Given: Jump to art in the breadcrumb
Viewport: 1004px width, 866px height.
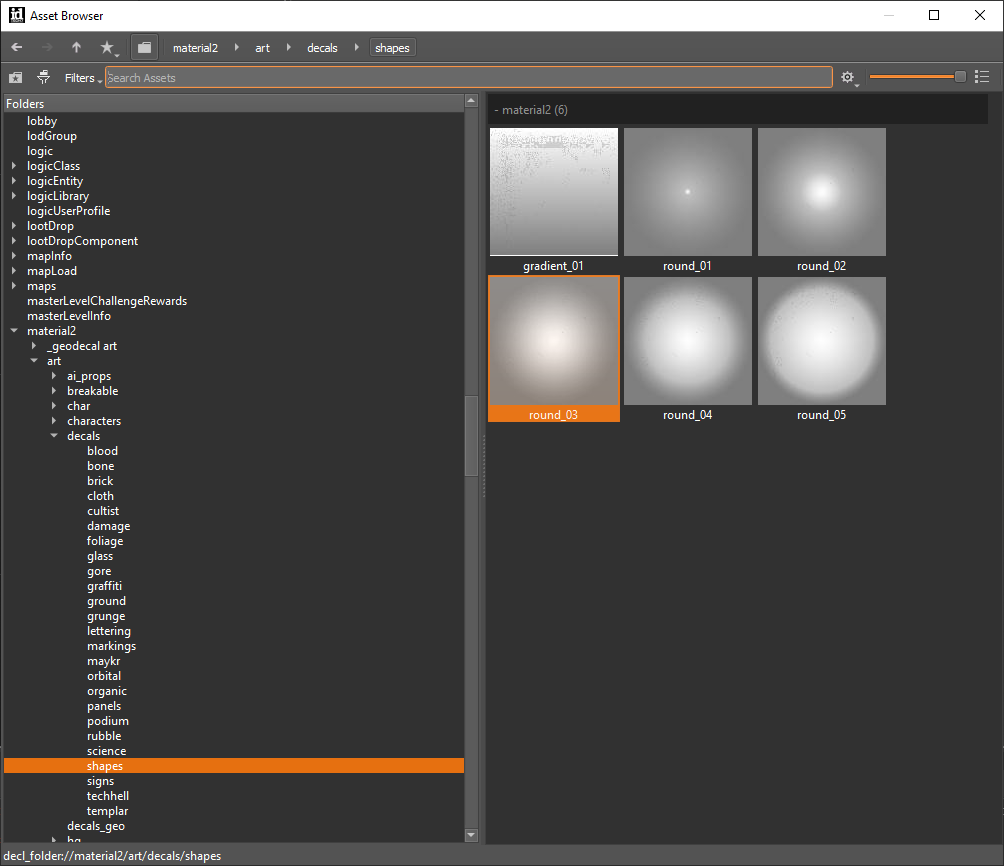Looking at the screenshot, I should (263, 48).
